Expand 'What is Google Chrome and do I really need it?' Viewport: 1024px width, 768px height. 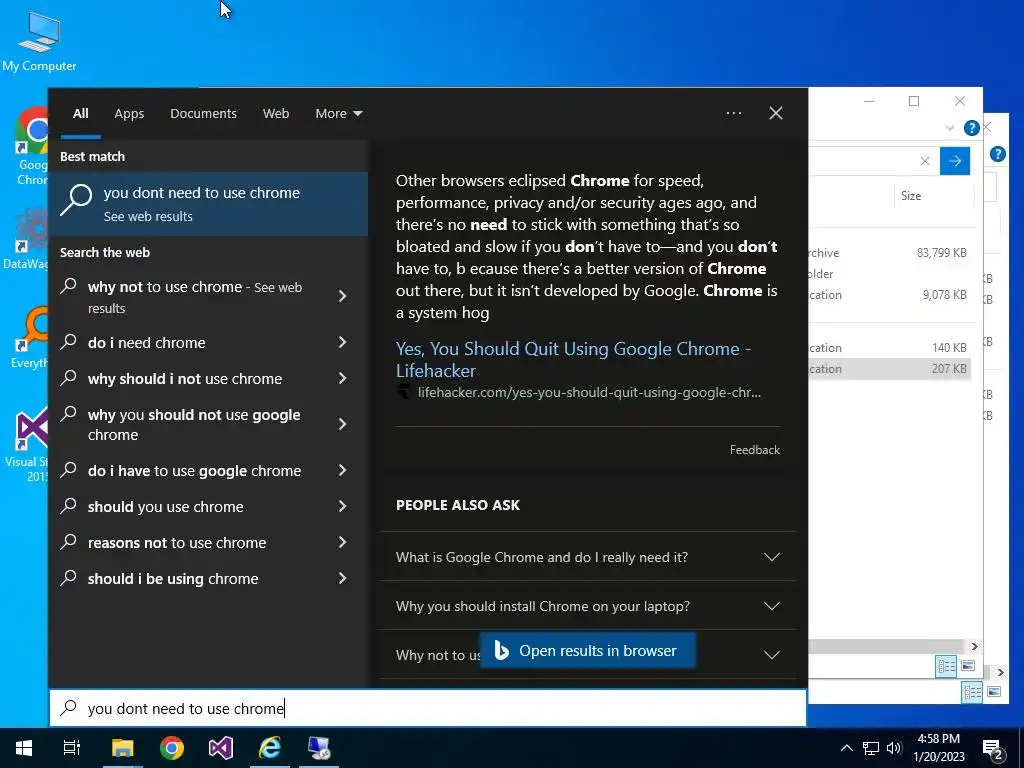click(588, 557)
